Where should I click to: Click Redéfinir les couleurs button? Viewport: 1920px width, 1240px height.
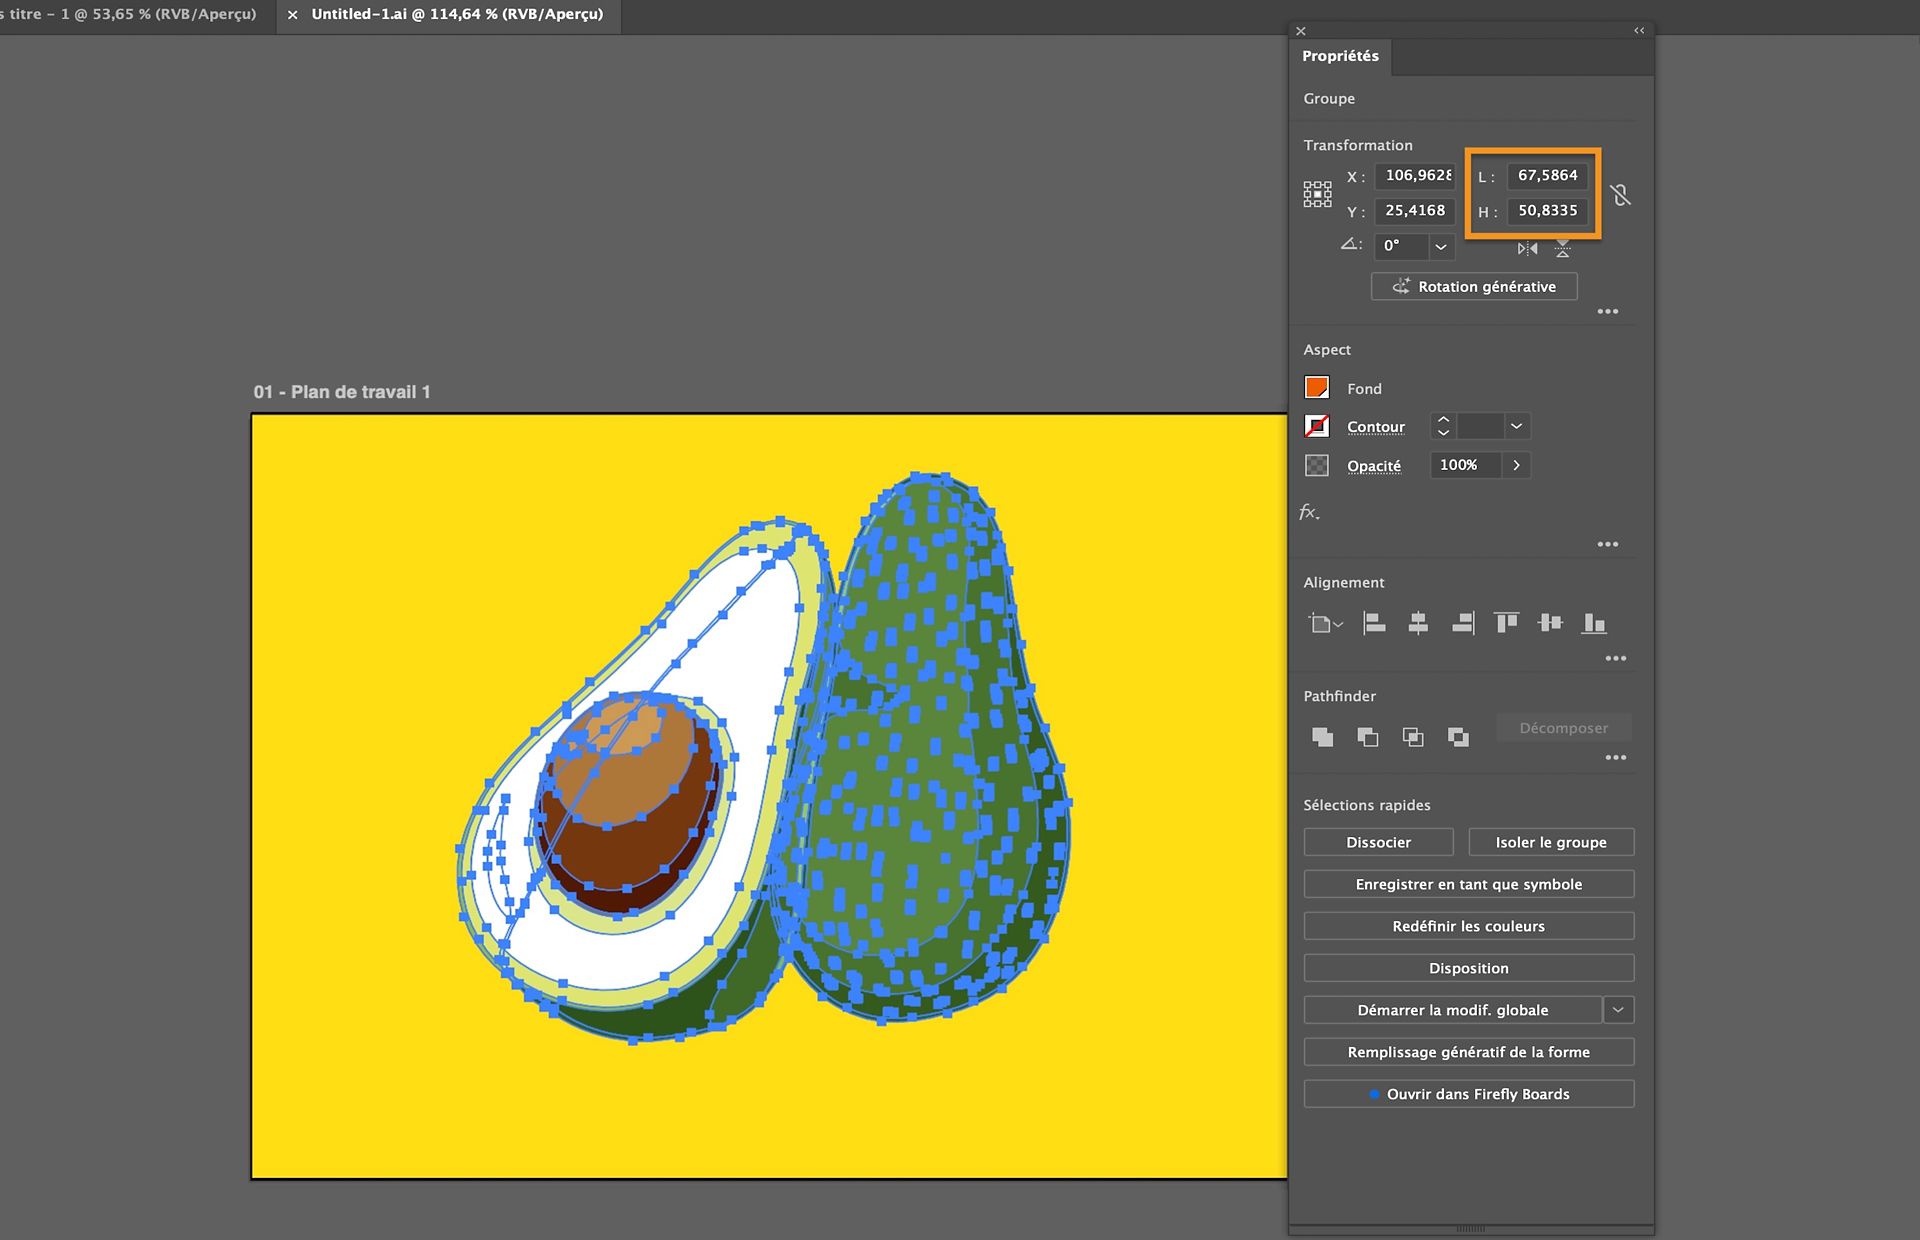click(x=1469, y=926)
